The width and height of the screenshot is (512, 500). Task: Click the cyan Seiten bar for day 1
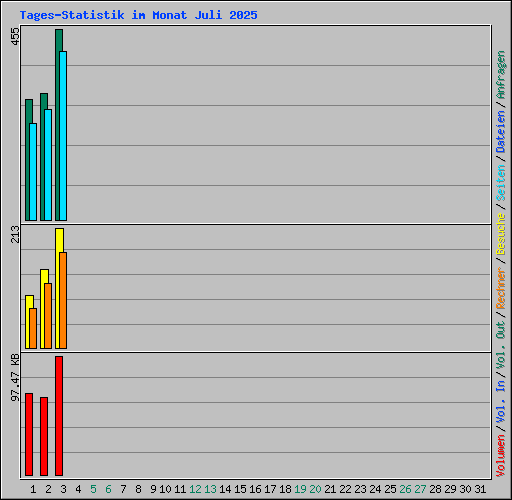[33, 172]
